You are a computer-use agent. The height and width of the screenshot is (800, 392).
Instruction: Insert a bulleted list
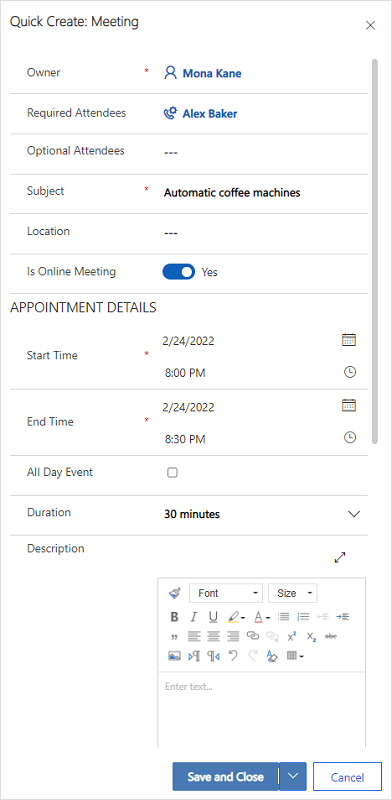pos(283,617)
